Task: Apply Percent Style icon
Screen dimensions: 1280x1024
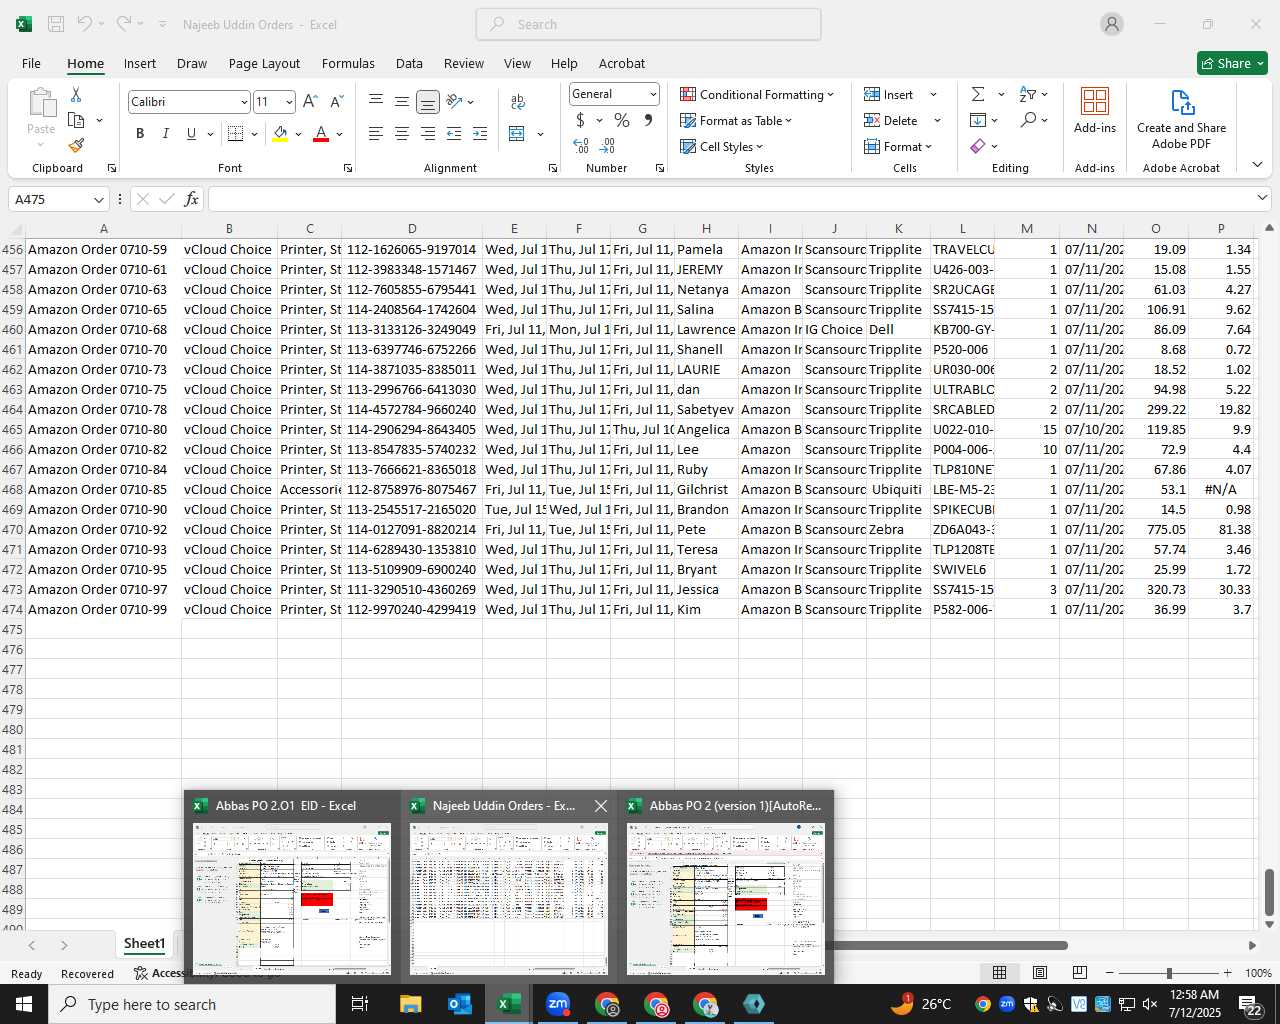Action: coord(622,120)
